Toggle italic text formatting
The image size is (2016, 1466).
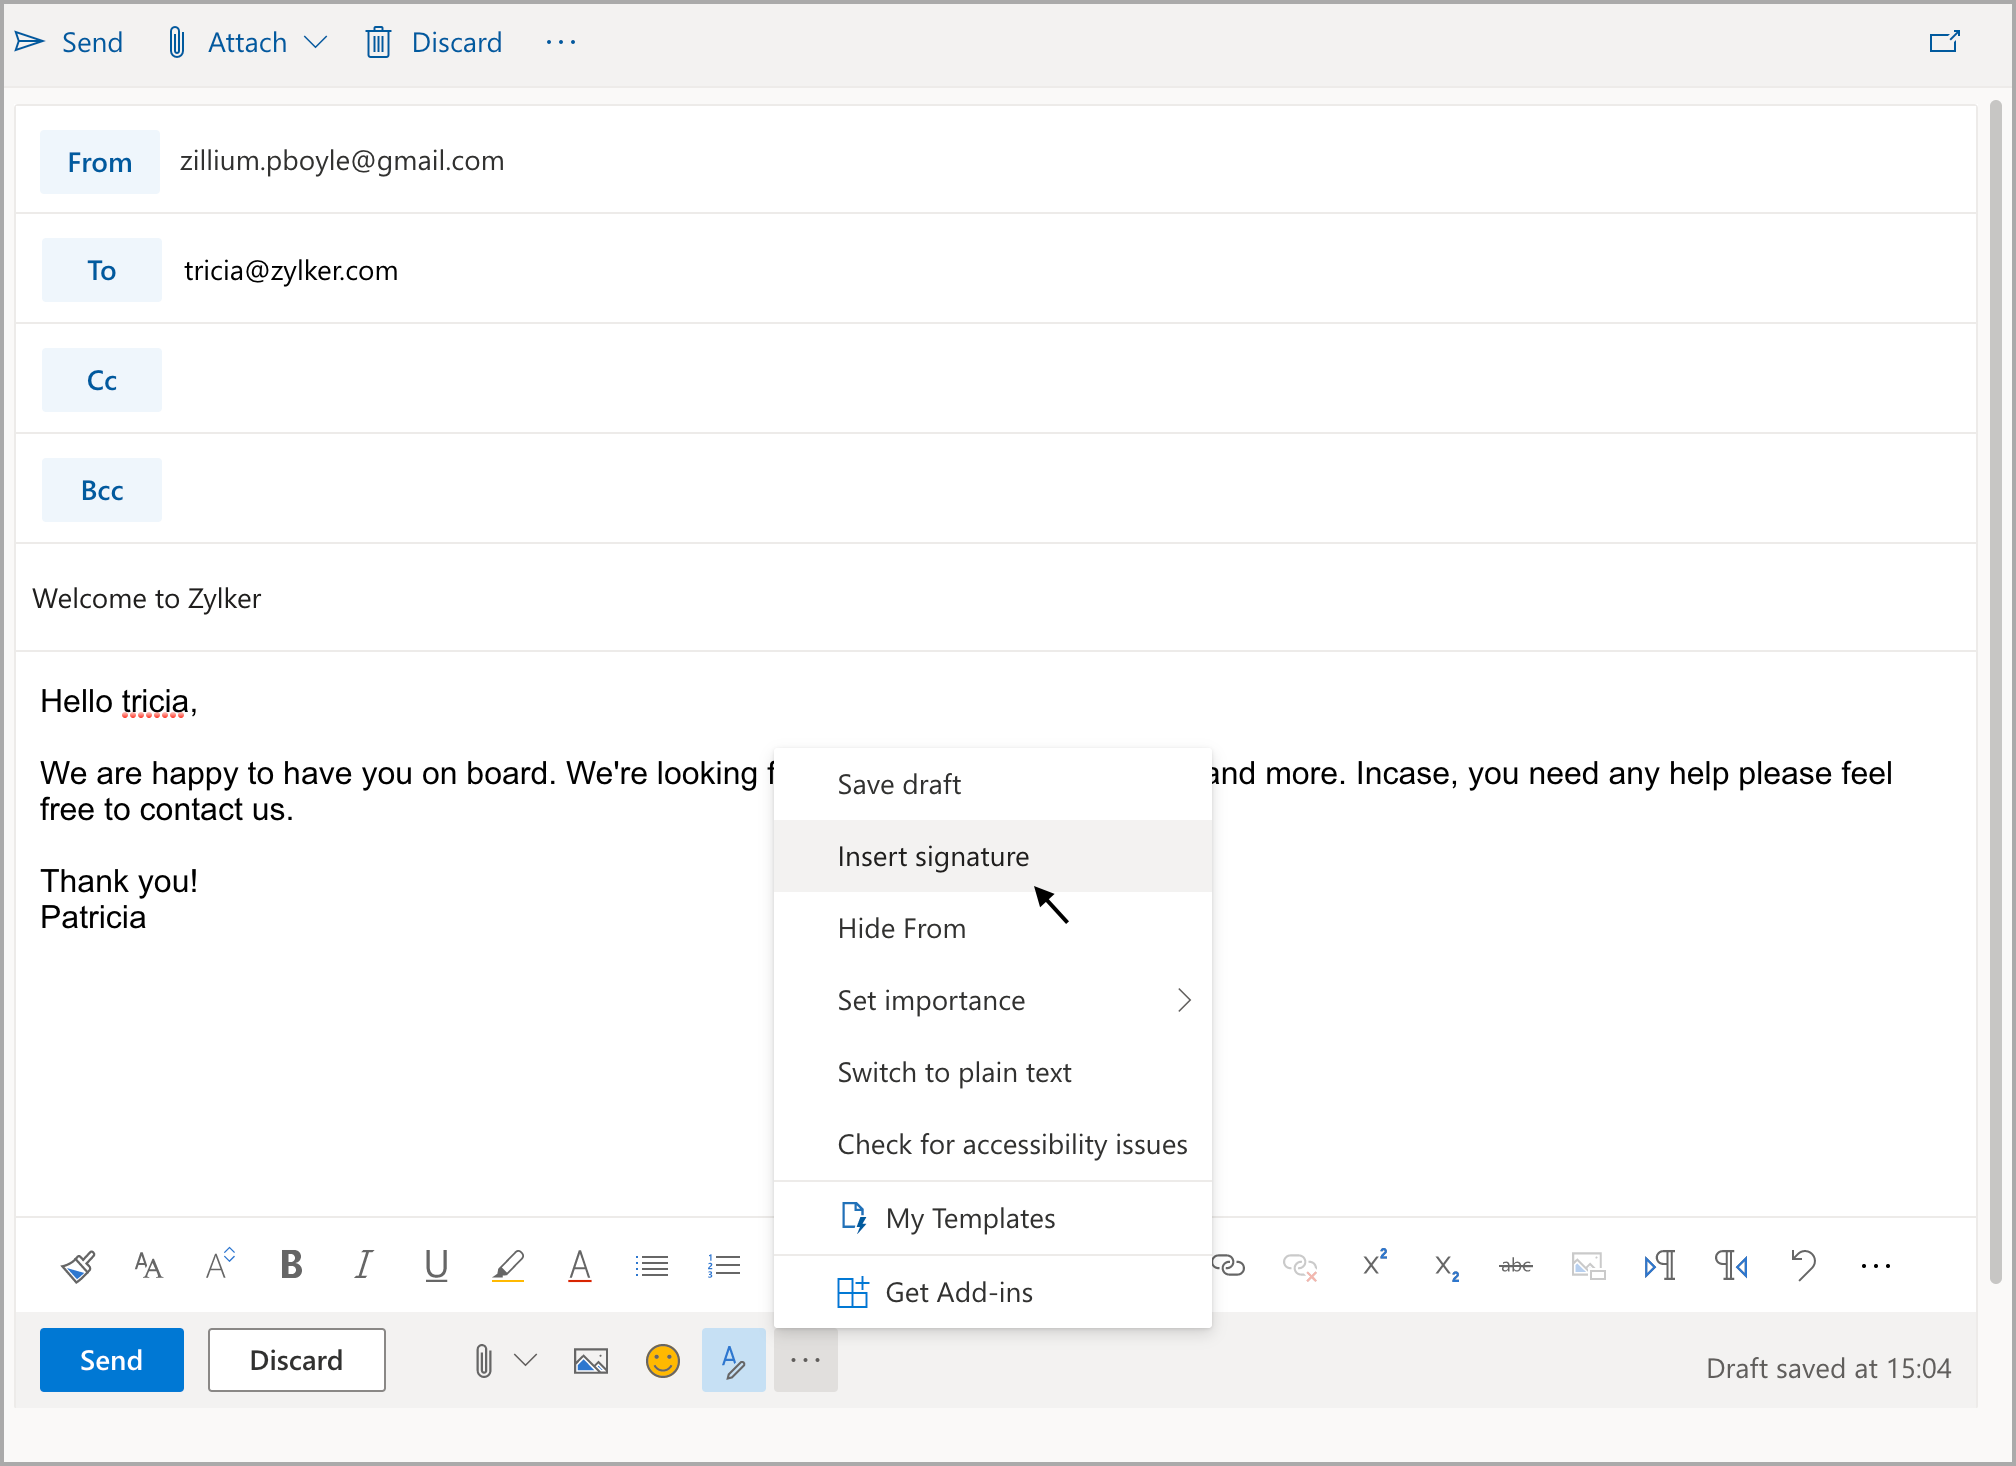[x=363, y=1266]
